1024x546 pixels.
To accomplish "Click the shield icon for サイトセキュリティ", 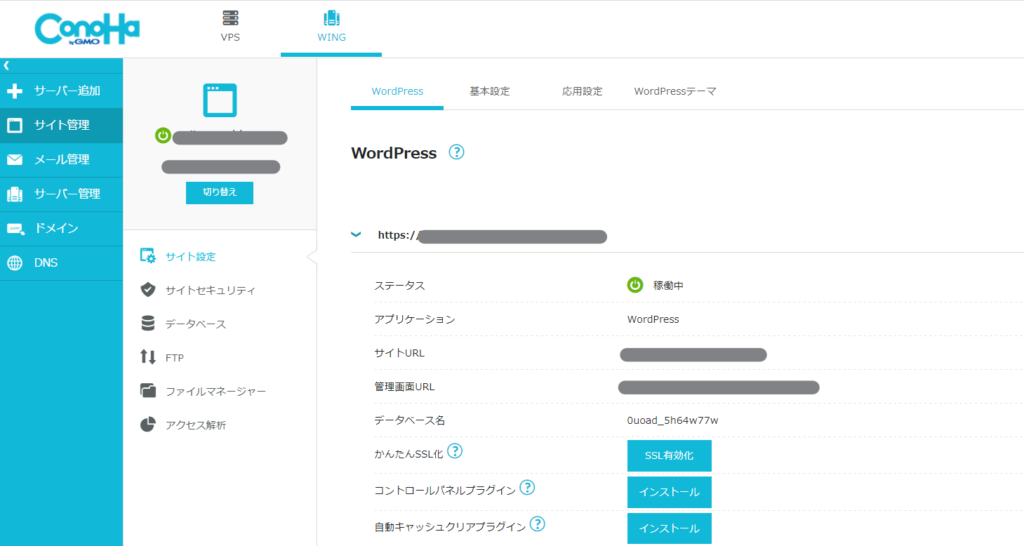I will (148, 289).
